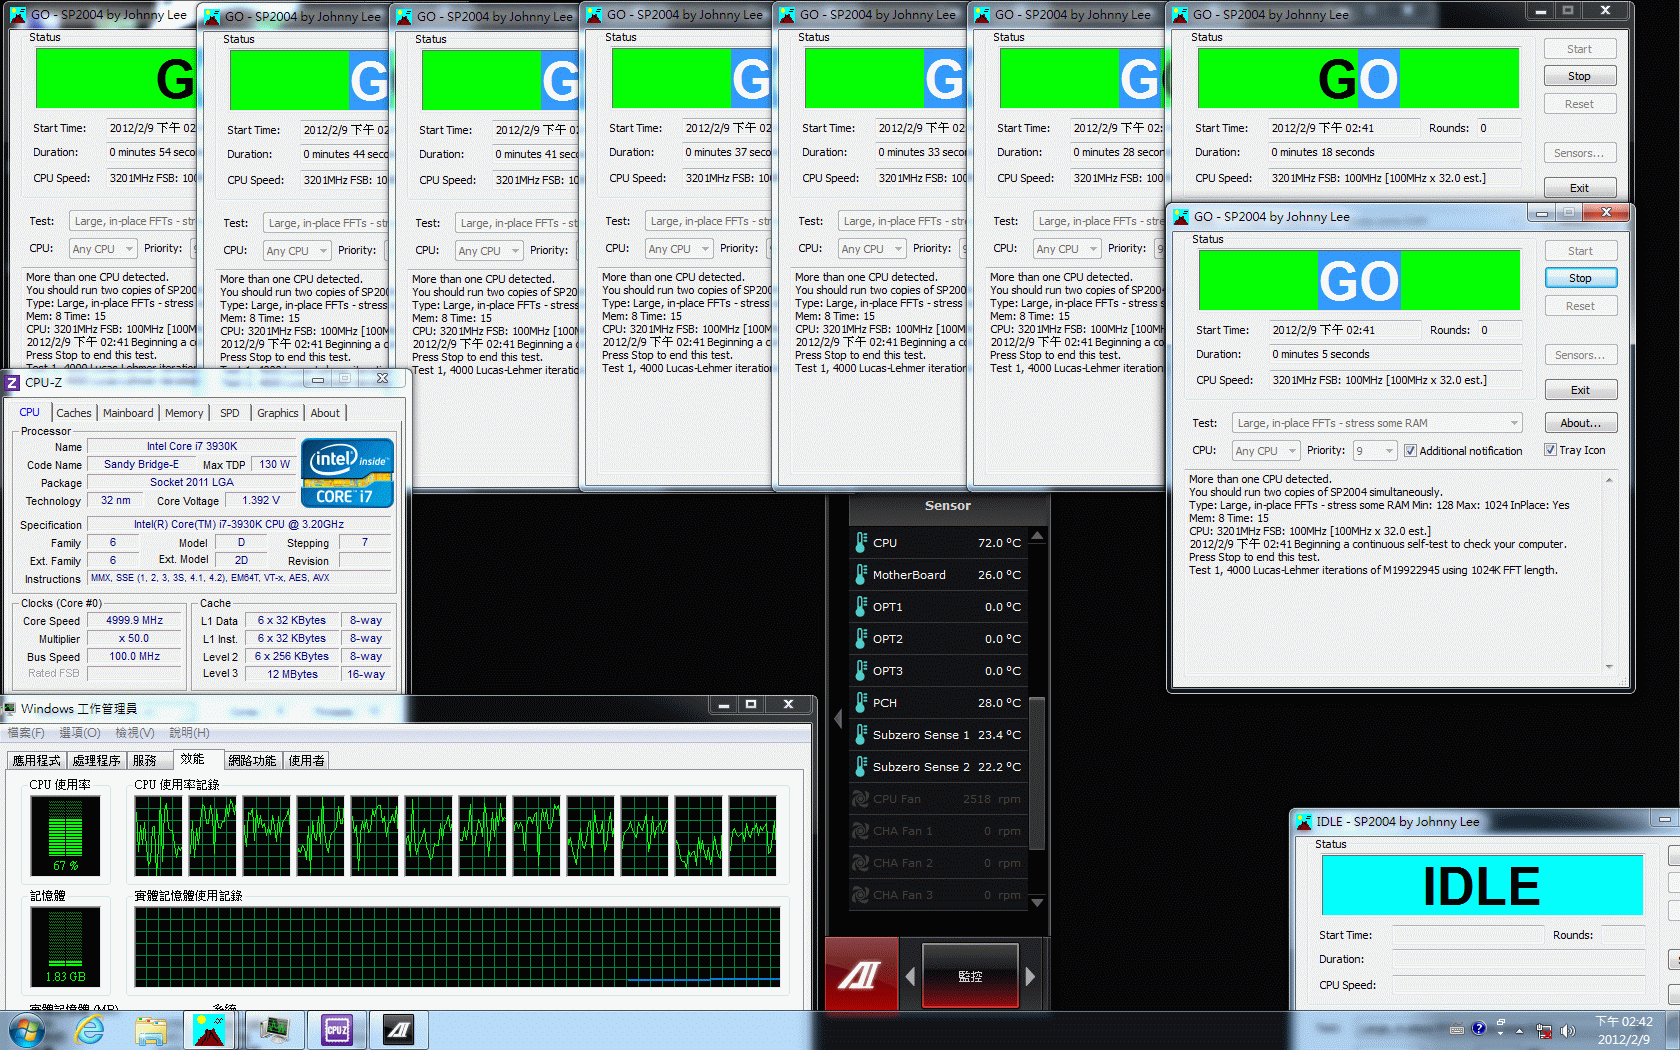Click OPT1 thermometer icon in Sensor panel
Viewport: 1680px width, 1050px height.
point(861,606)
